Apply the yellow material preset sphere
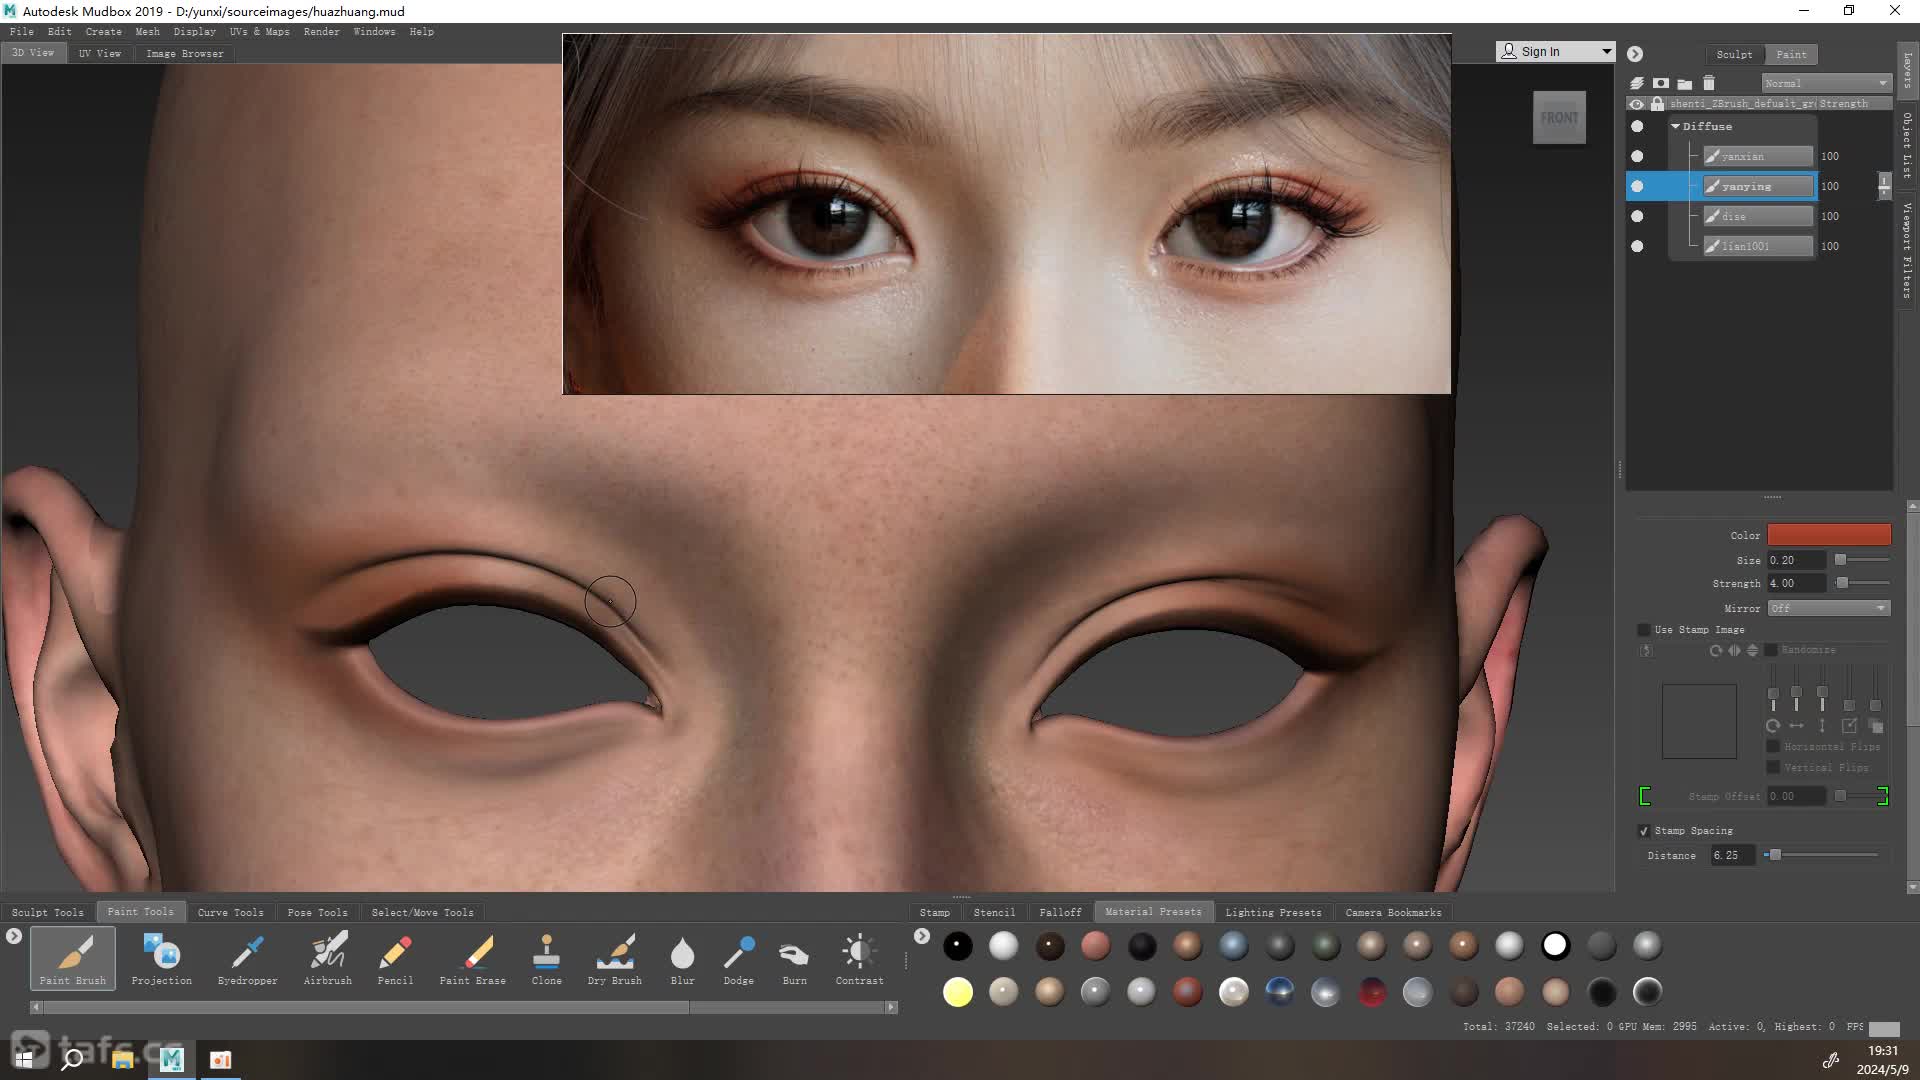Screen dimensions: 1920x1080 (x=957, y=992)
